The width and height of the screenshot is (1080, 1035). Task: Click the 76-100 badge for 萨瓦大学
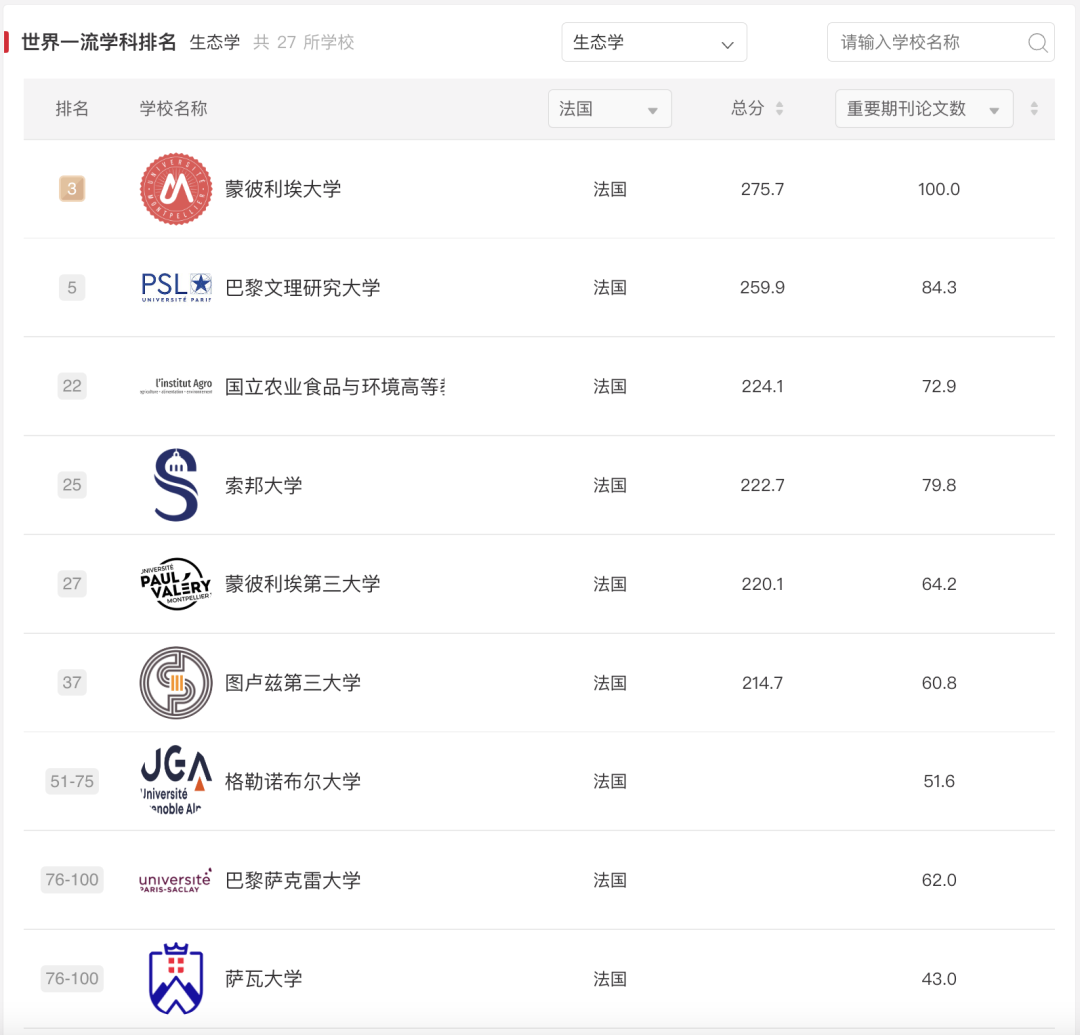(x=72, y=979)
